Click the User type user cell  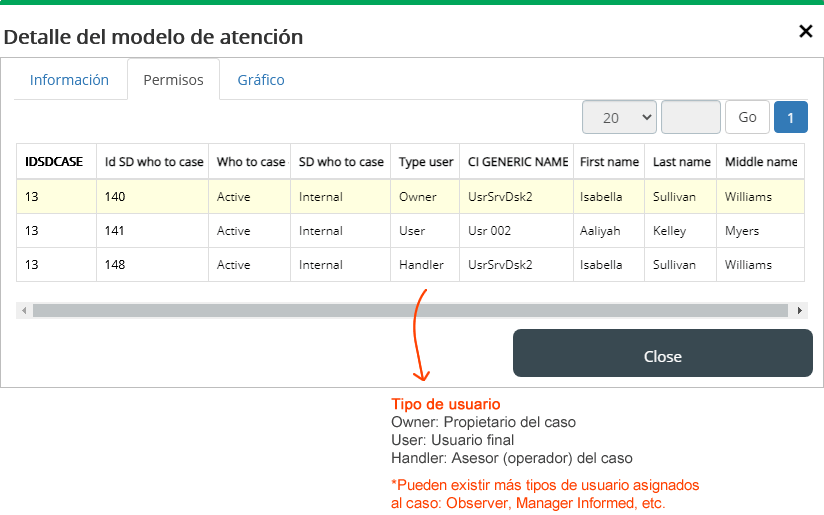click(425, 231)
